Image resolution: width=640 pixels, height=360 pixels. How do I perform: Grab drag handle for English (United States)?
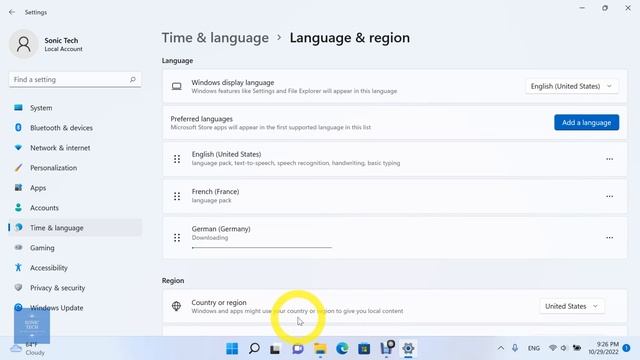(177, 159)
